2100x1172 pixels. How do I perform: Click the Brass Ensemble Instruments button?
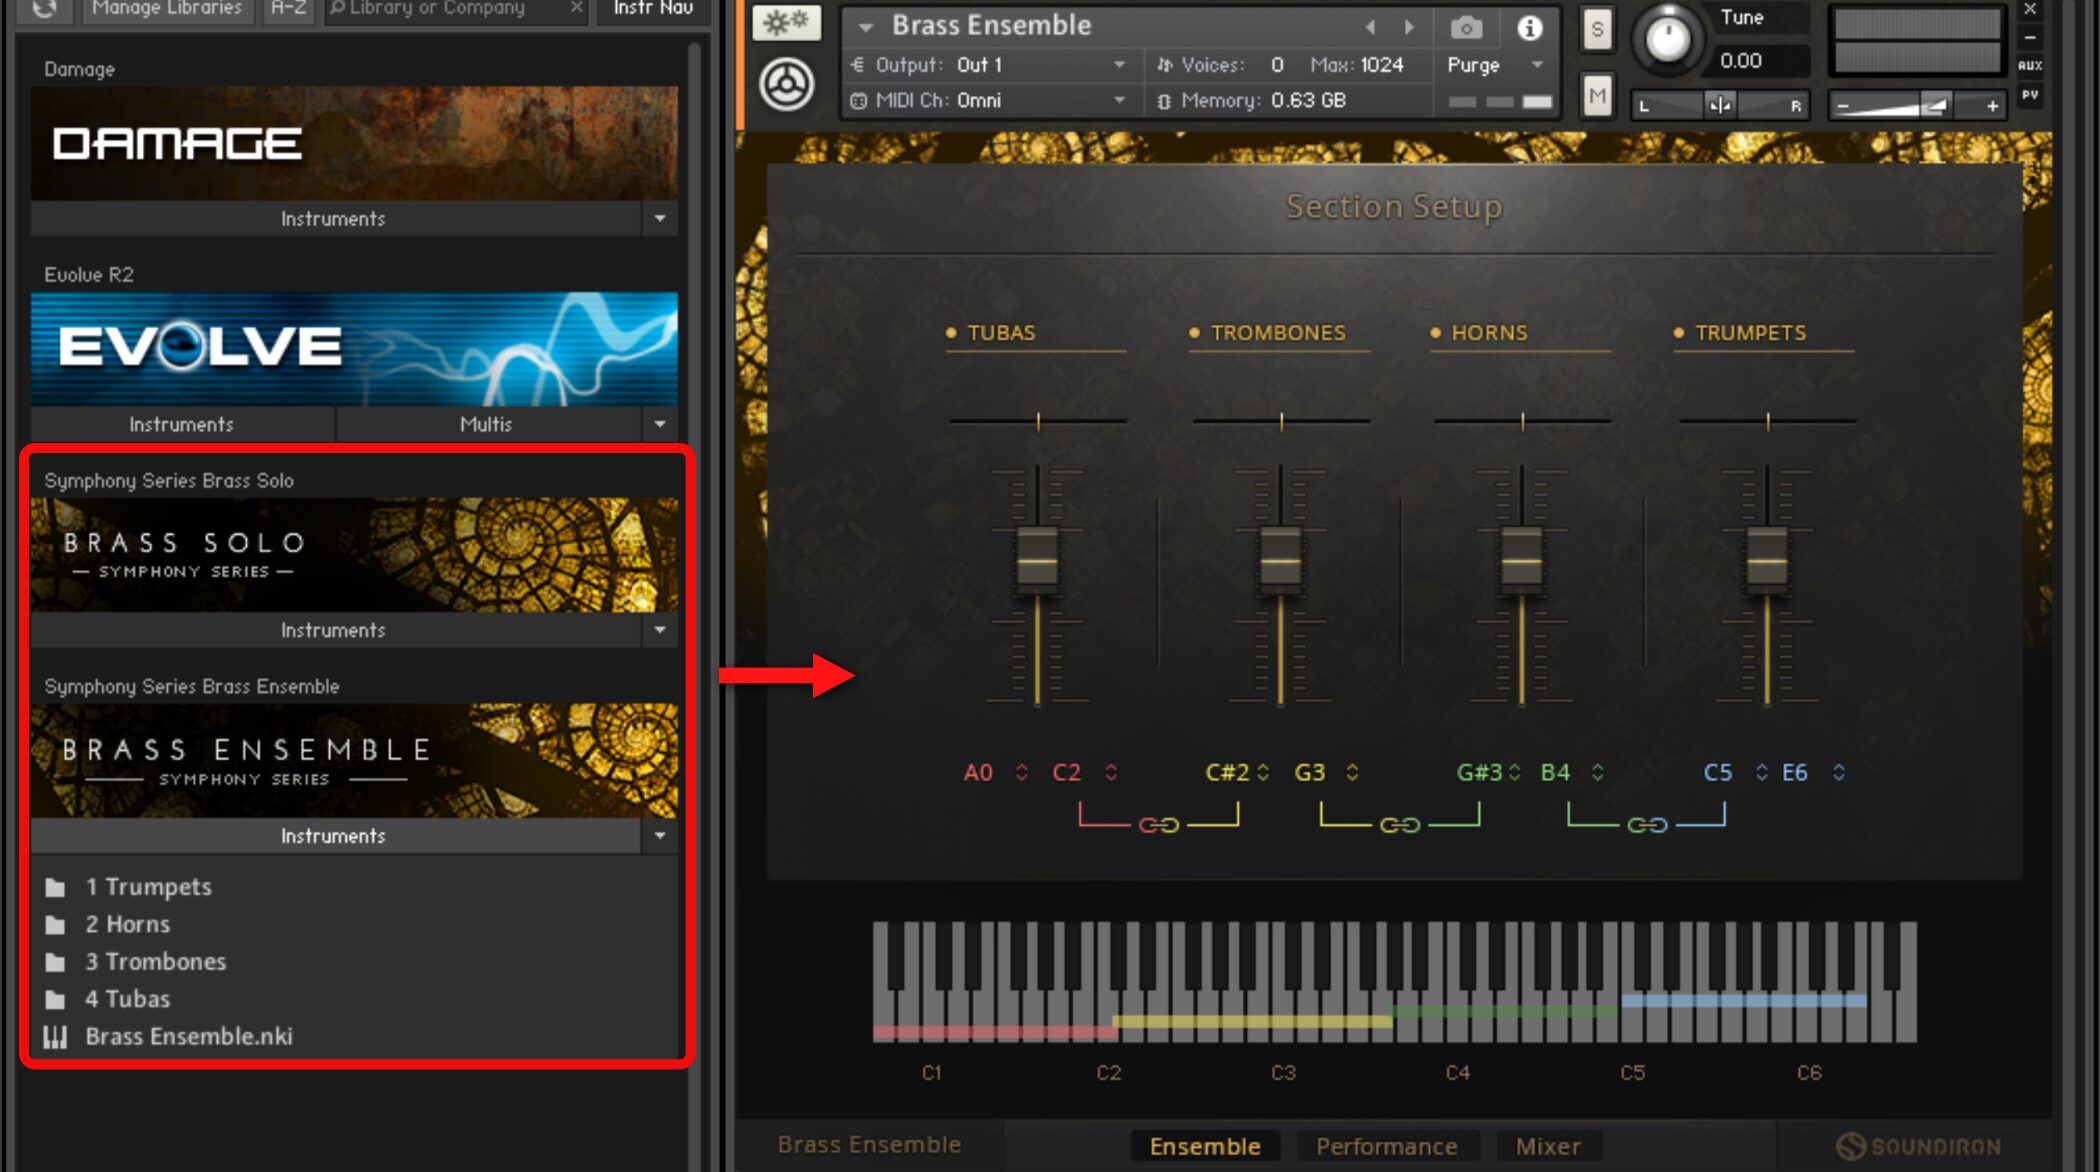pos(334,836)
